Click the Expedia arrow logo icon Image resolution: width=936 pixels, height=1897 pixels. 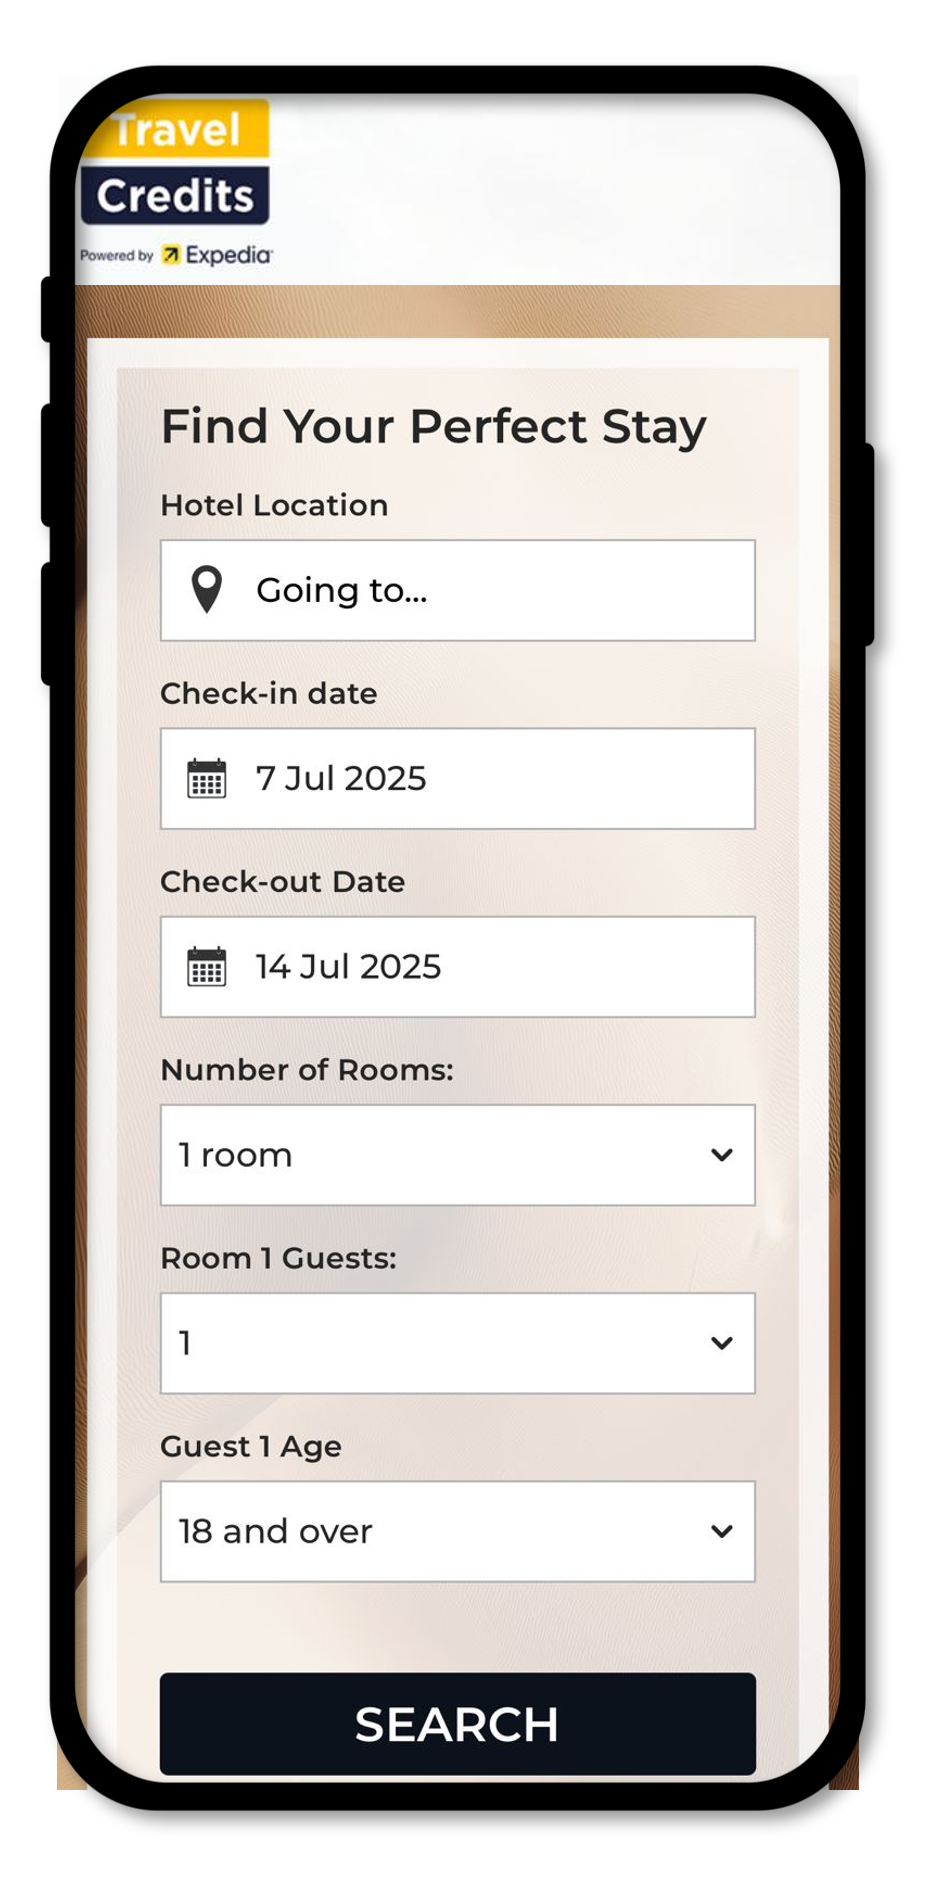pyautogui.click(x=172, y=255)
